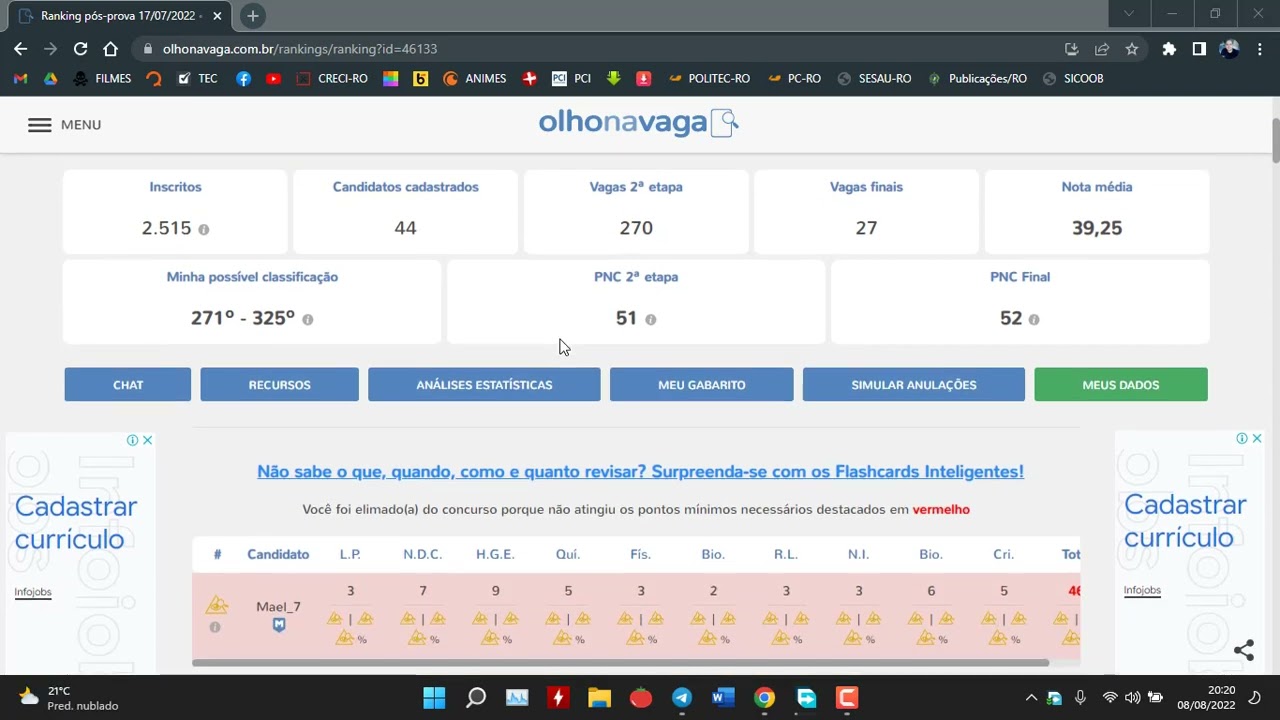Open the Facebook bookmark
The image size is (1280, 720).
(243, 78)
